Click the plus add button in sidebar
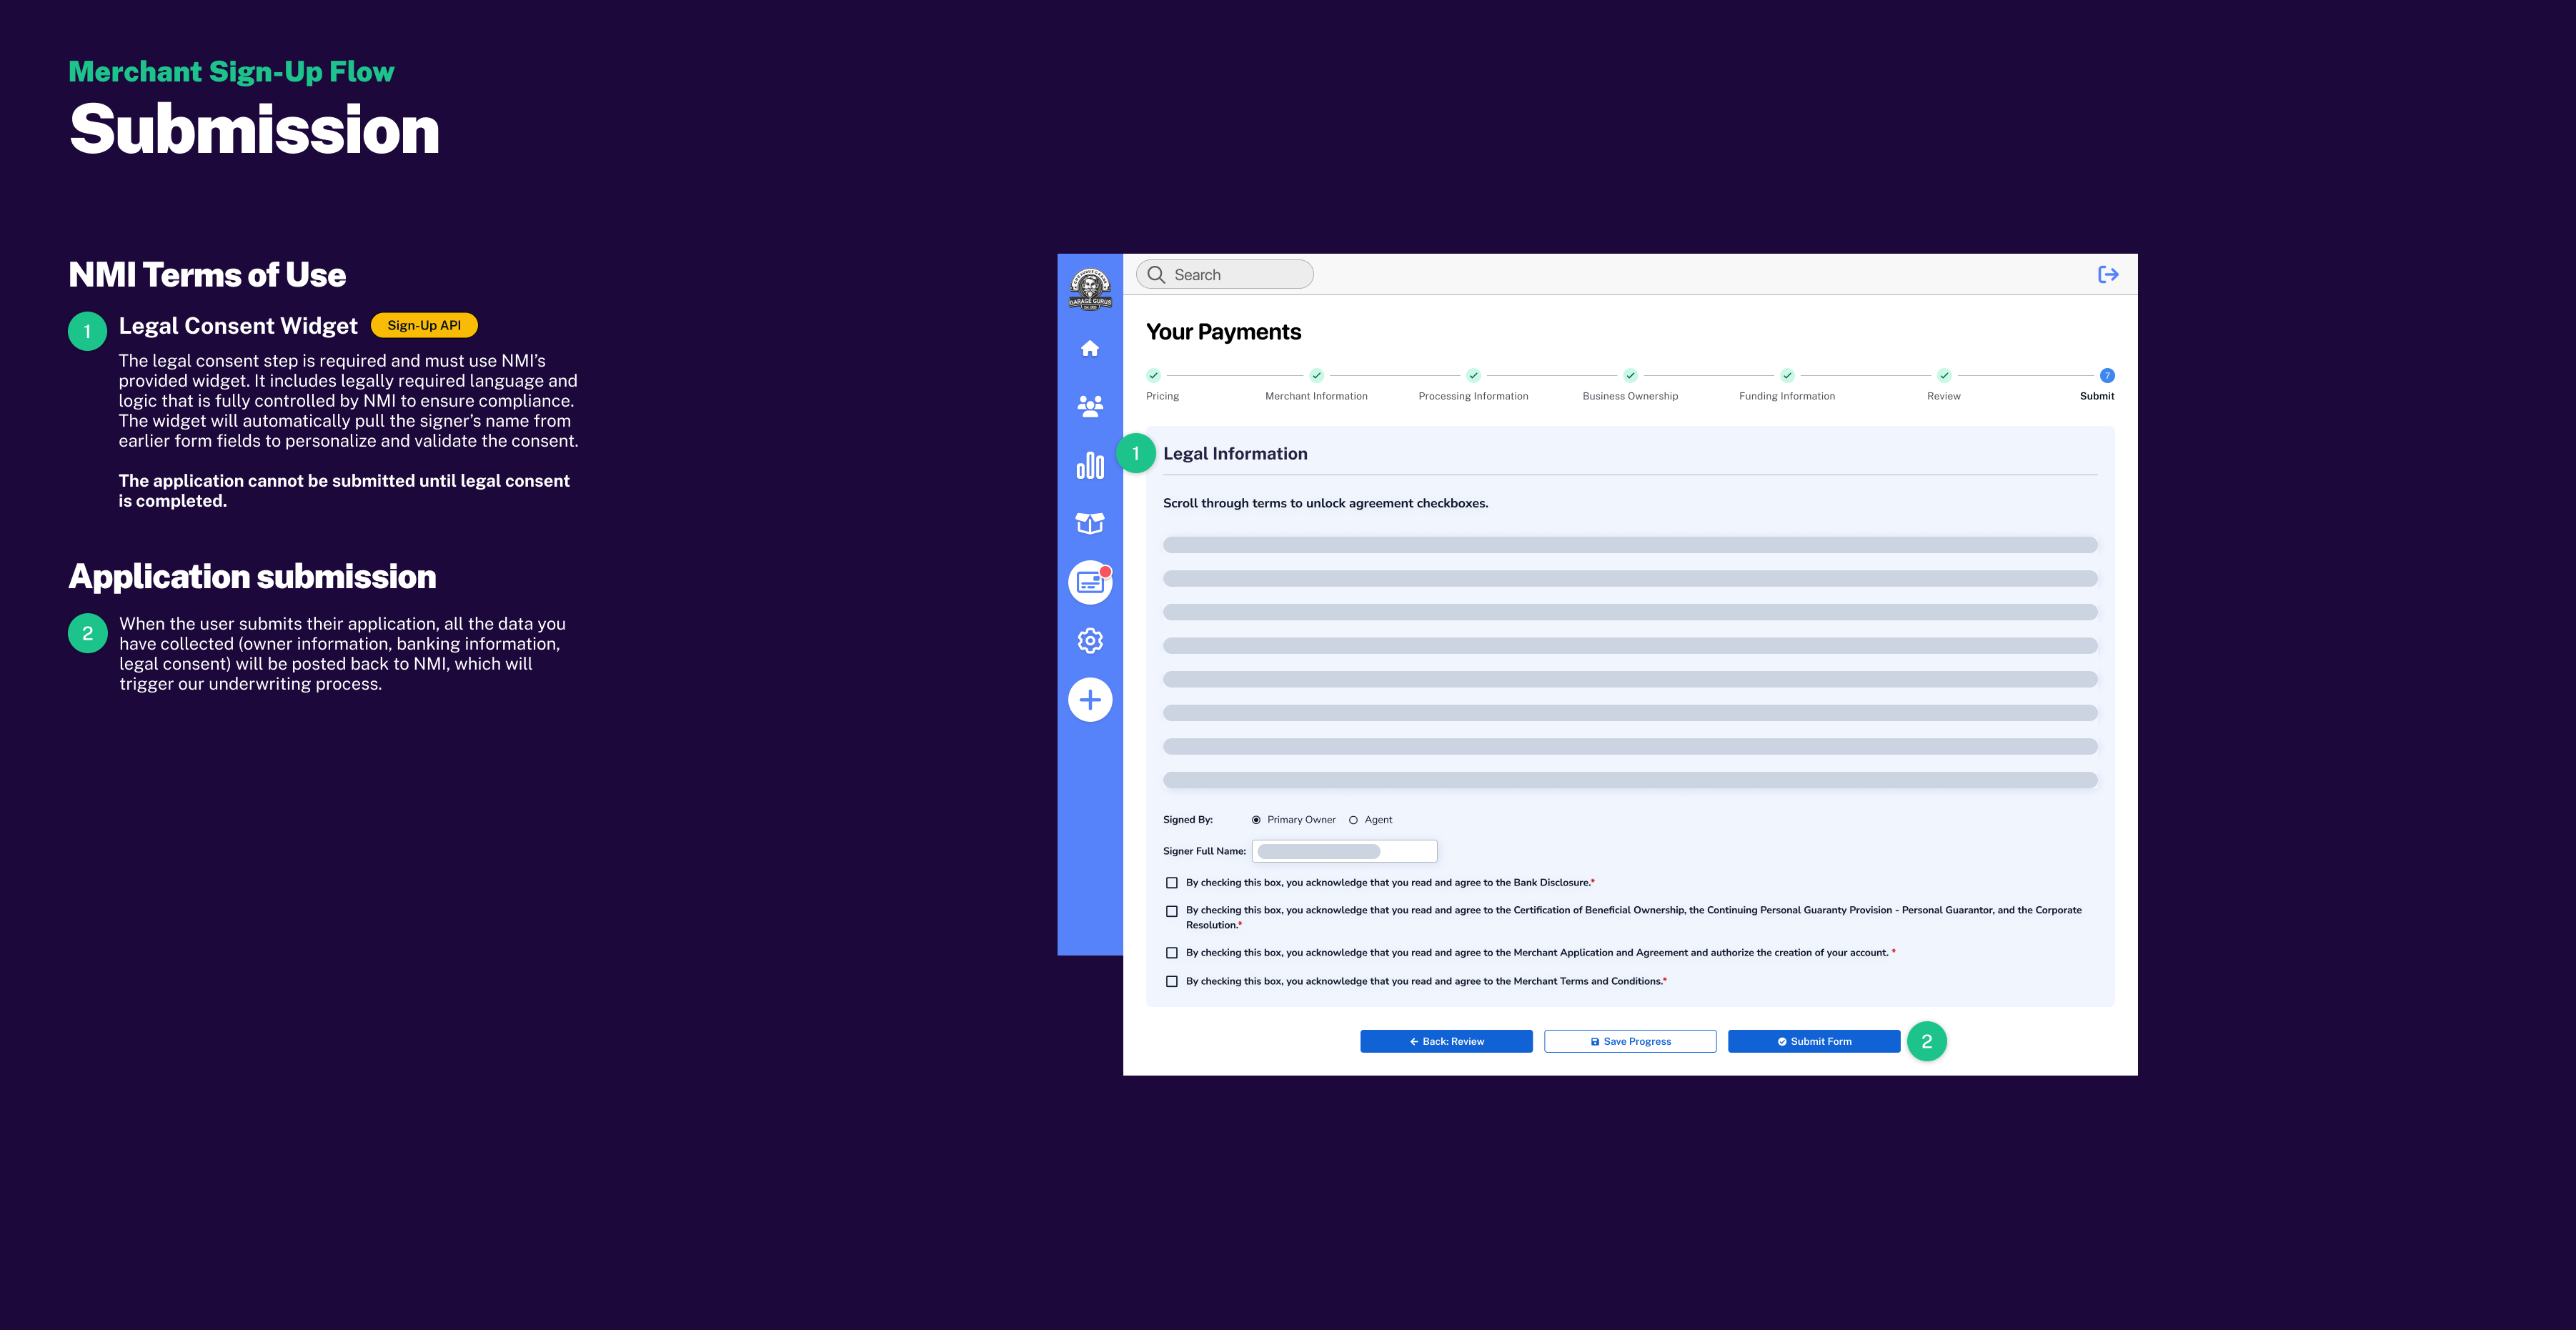Image resolution: width=2576 pixels, height=1330 pixels. pos(1090,700)
